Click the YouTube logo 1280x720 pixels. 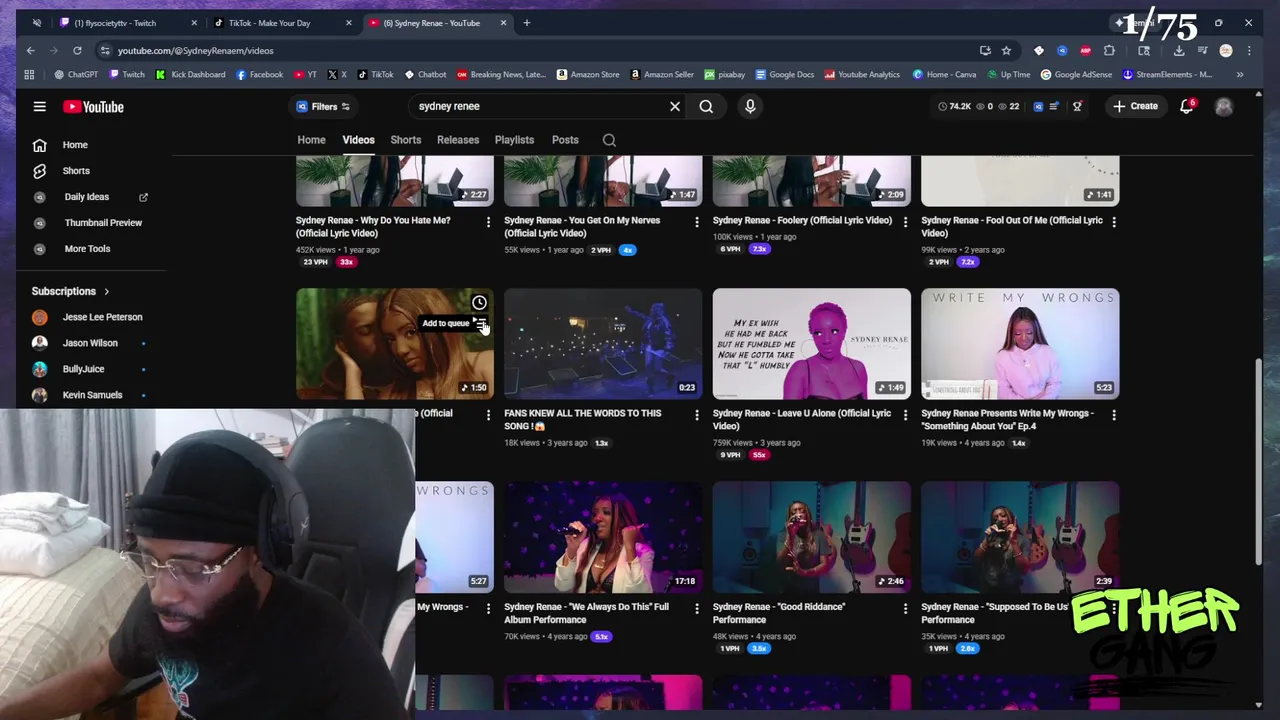click(93, 107)
